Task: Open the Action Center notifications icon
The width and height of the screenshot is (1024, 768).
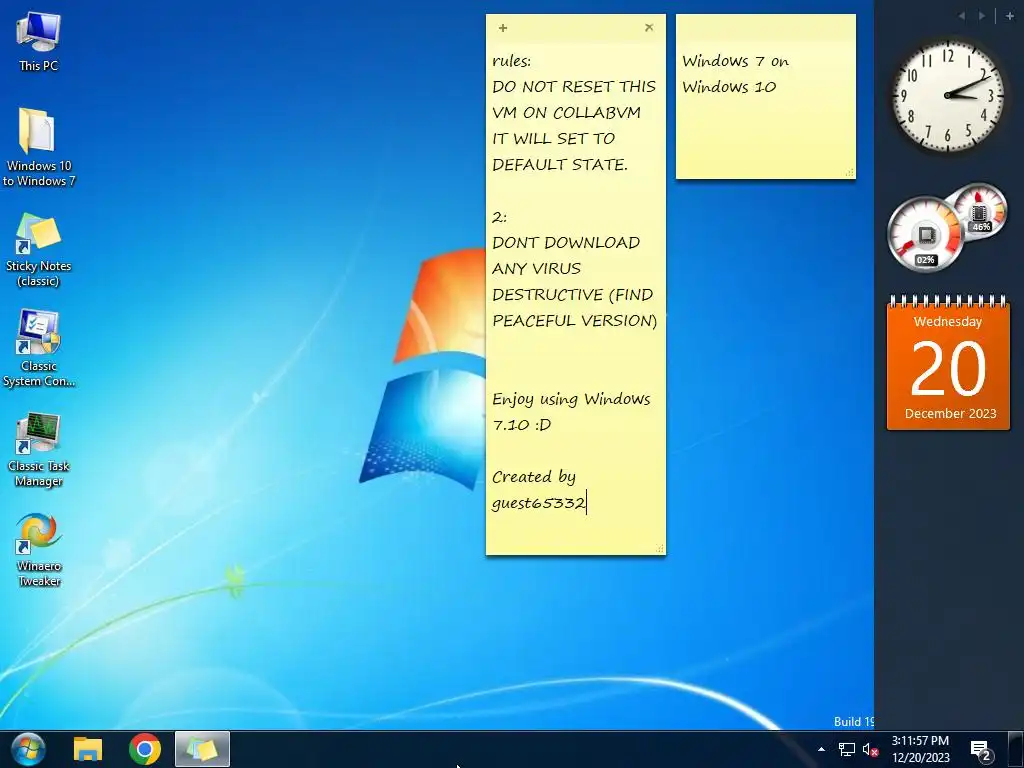Action: pos(981,750)
